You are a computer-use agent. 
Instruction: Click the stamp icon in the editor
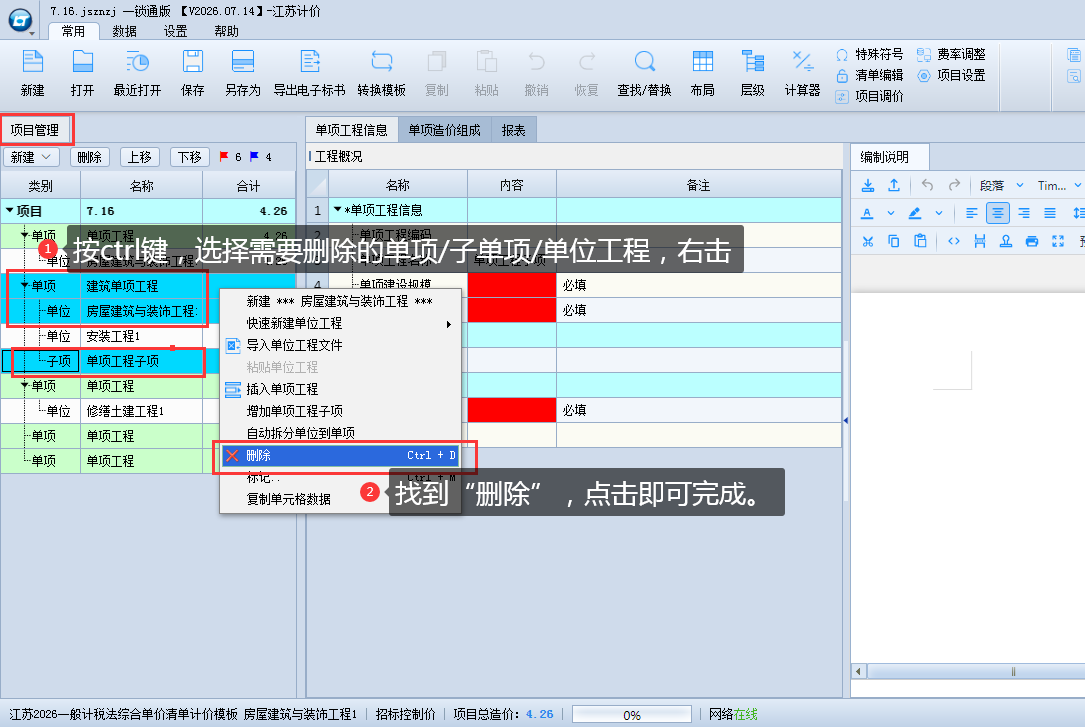pos(1006,241)
